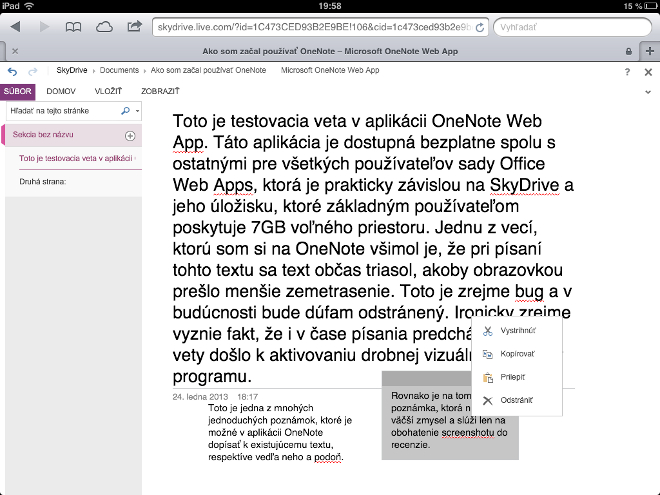Image resolution: width=660 pixels, height=495 pixels.
Task: Redo action in OneNote
Action: click(32, 72)
